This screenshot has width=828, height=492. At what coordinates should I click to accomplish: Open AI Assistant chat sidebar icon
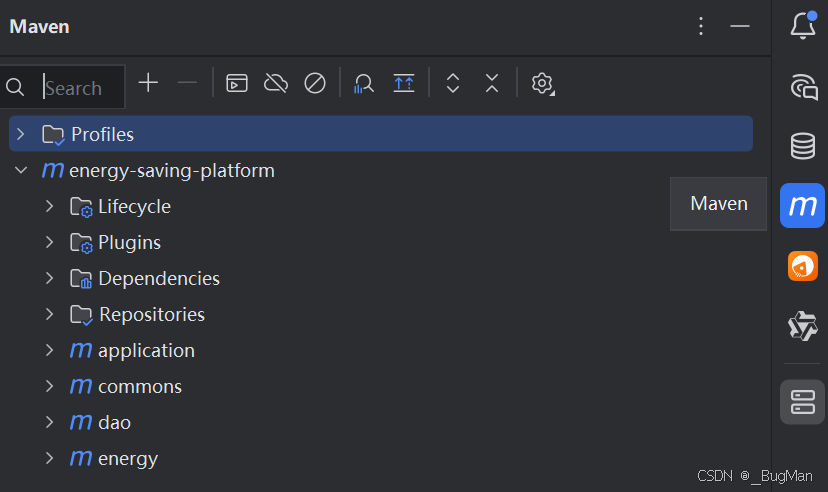pyautogui.click(x=804, y=87)
